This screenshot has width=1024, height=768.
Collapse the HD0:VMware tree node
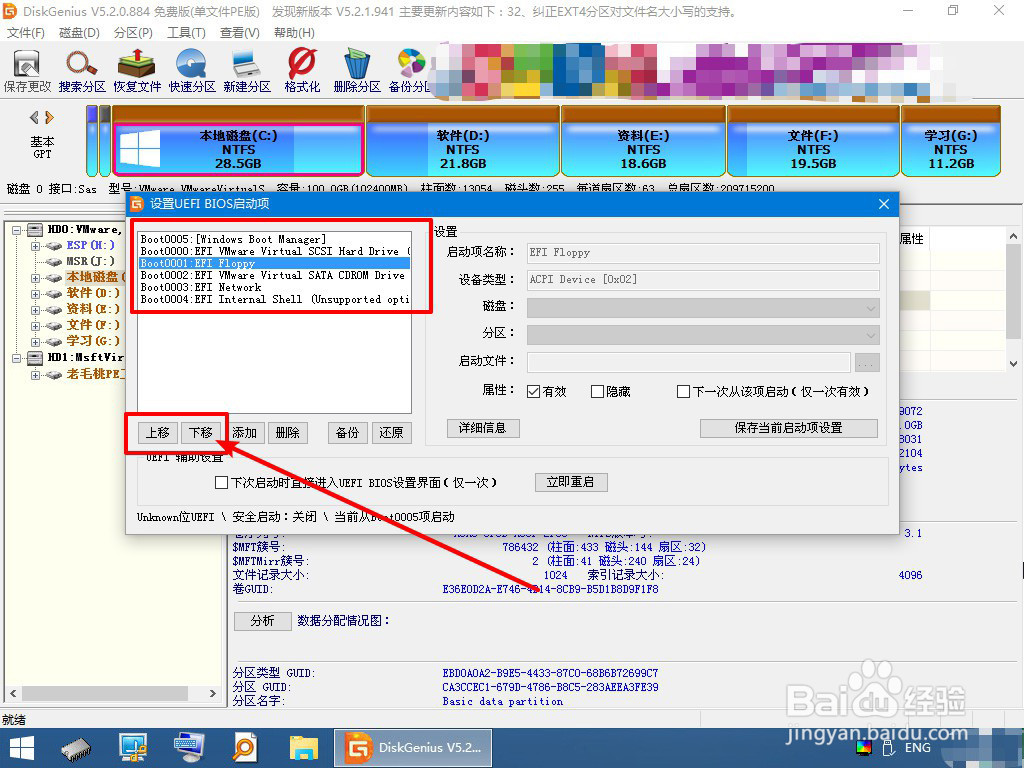click(x=16, y=230)
